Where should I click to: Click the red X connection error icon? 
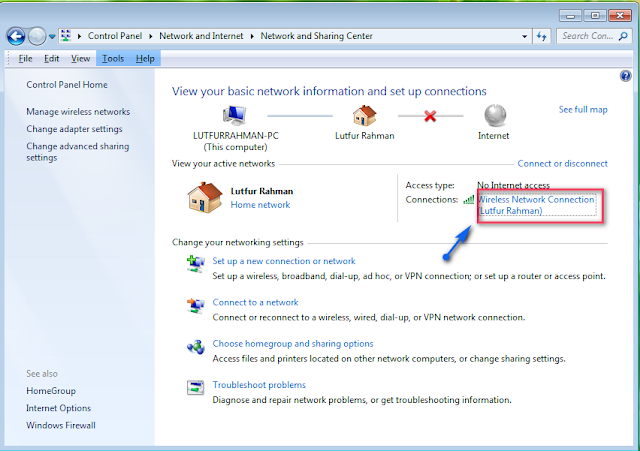tap(430, 116)
